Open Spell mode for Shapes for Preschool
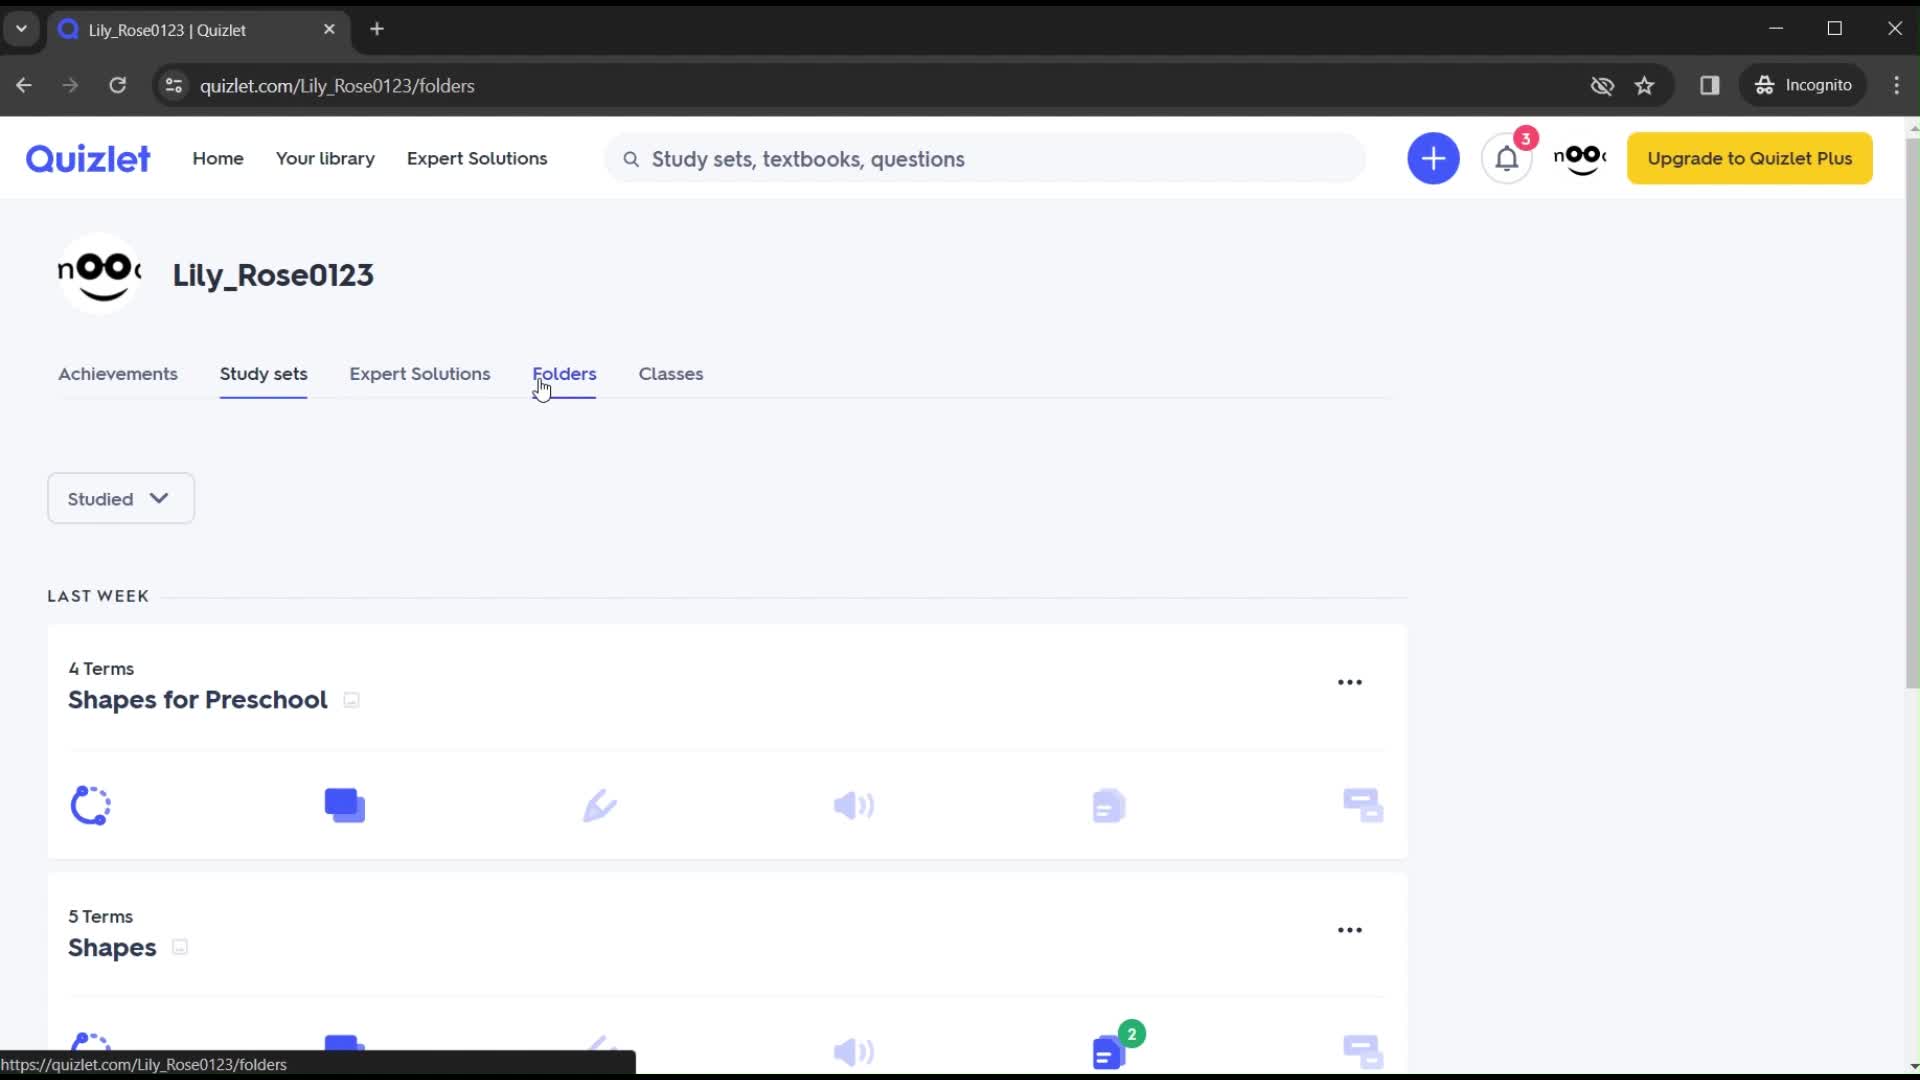1920x1080 pixels. pos(854,805)
